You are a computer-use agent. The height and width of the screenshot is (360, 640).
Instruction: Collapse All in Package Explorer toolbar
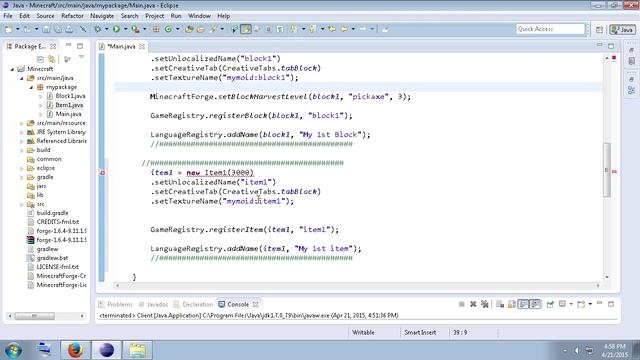(40, 59)
